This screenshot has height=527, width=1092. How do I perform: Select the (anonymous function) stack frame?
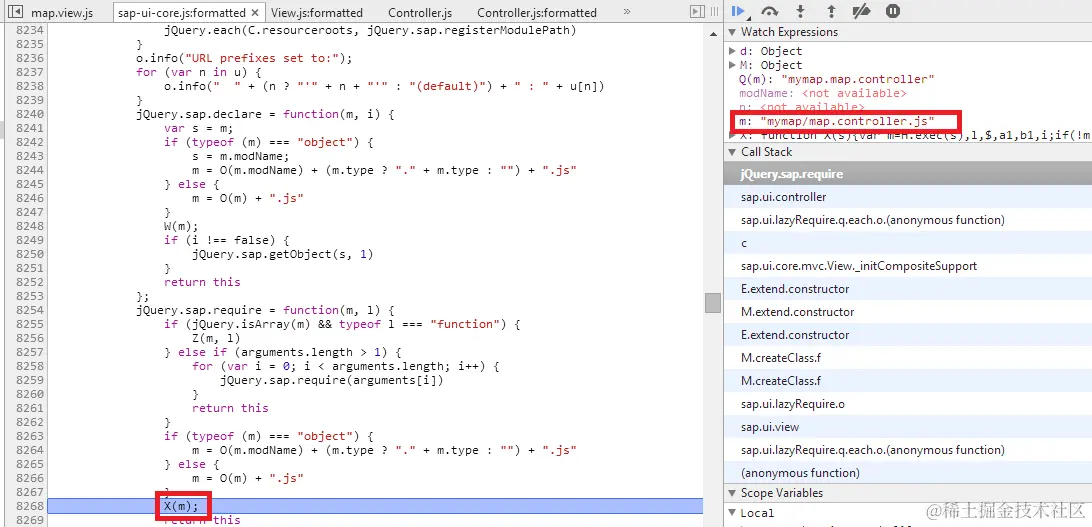click(908, 473)
